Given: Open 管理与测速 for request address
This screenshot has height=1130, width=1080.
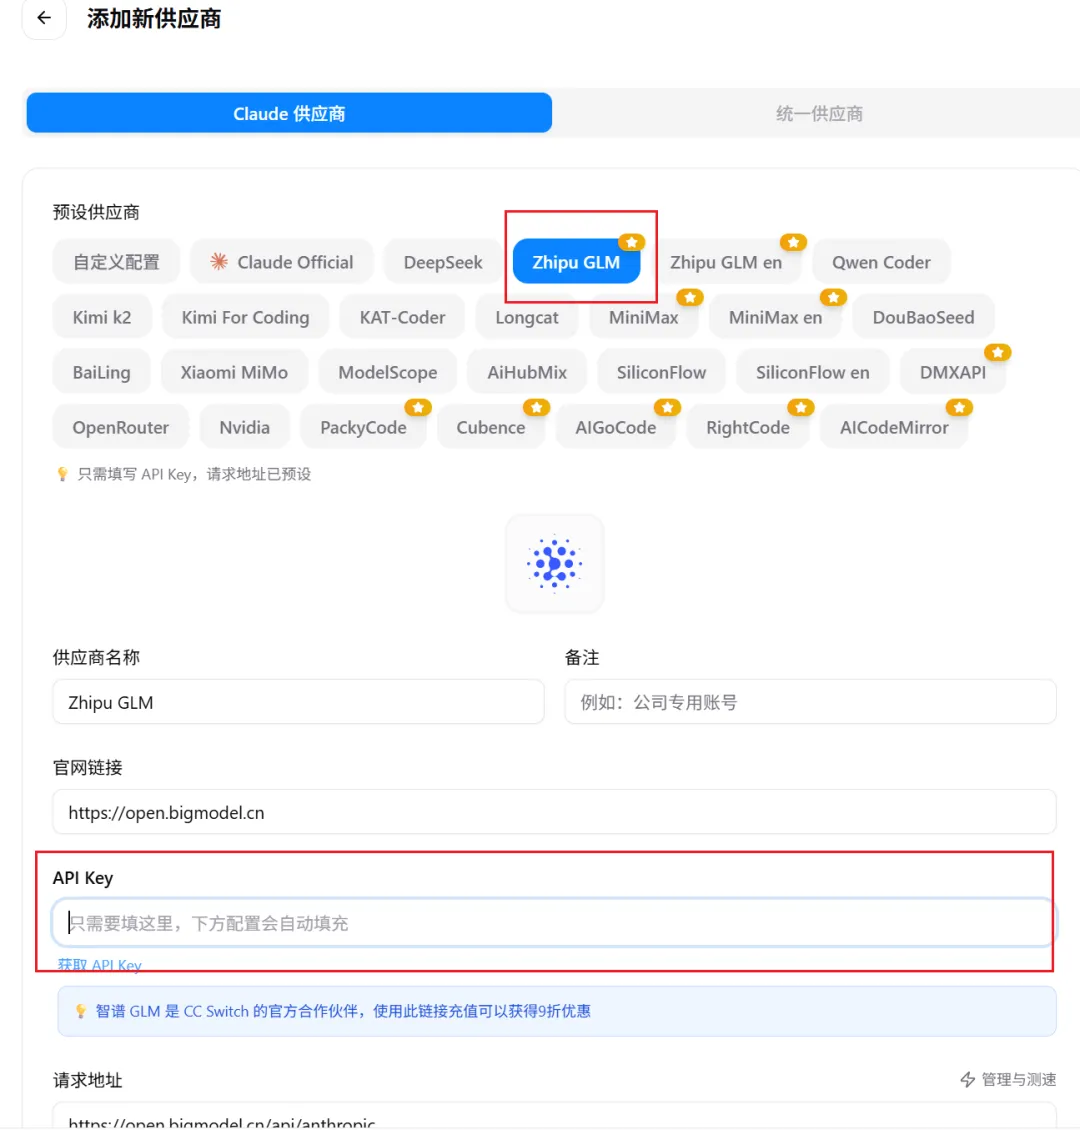Looking at the screenshot, I should click(x=1009, y=1080).
